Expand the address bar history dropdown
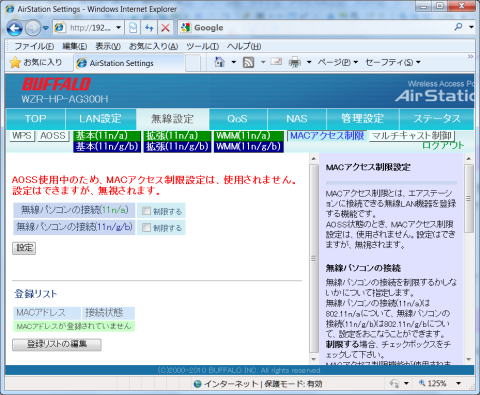Screen dimensions: 480x395 point(119,28)
